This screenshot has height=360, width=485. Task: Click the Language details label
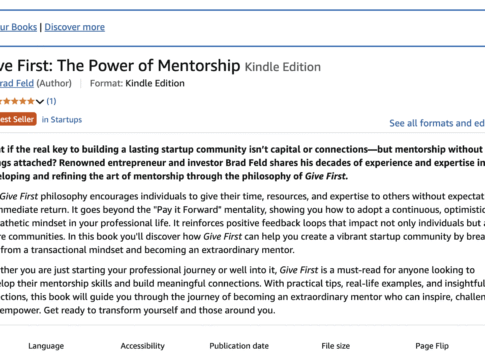46,346
